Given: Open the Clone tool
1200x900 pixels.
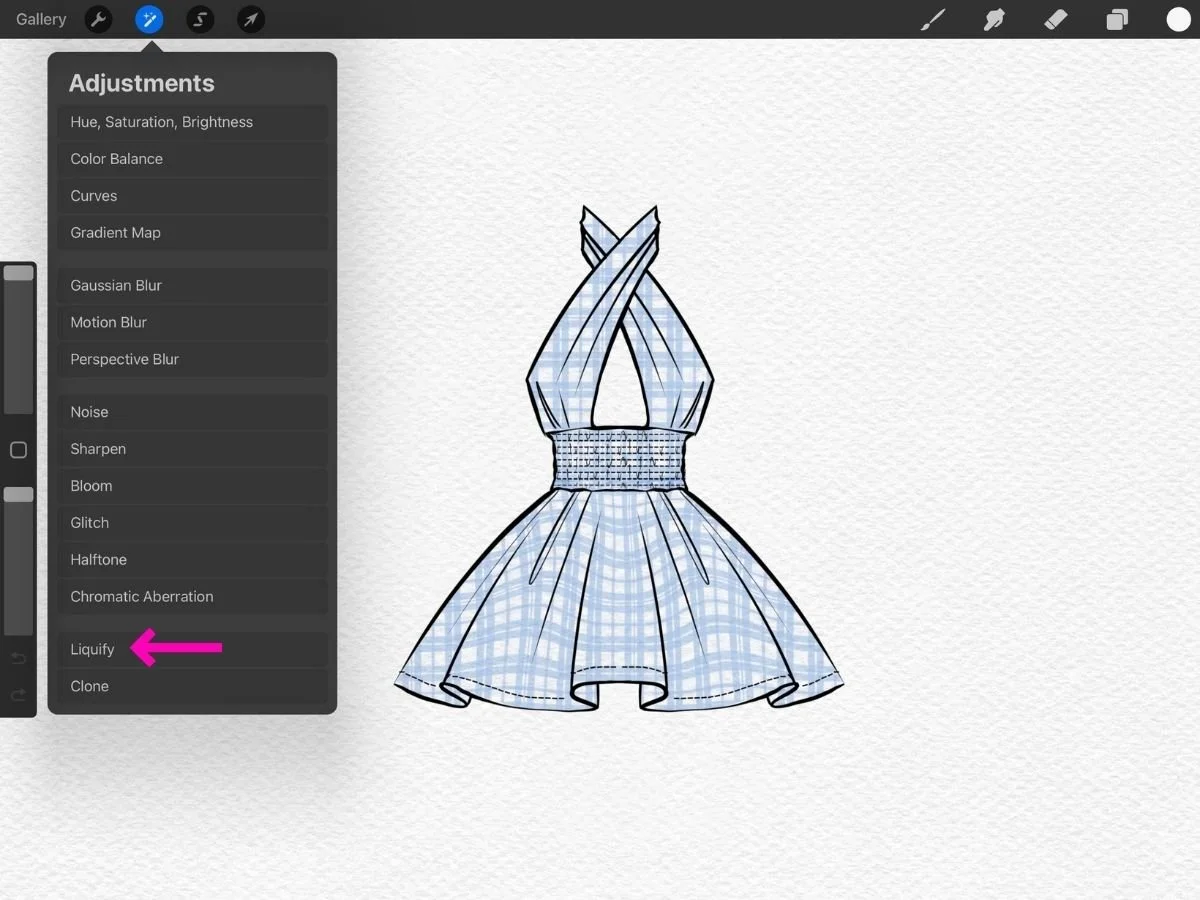Looking at the screenshot, I should click(x=192, y=686).
